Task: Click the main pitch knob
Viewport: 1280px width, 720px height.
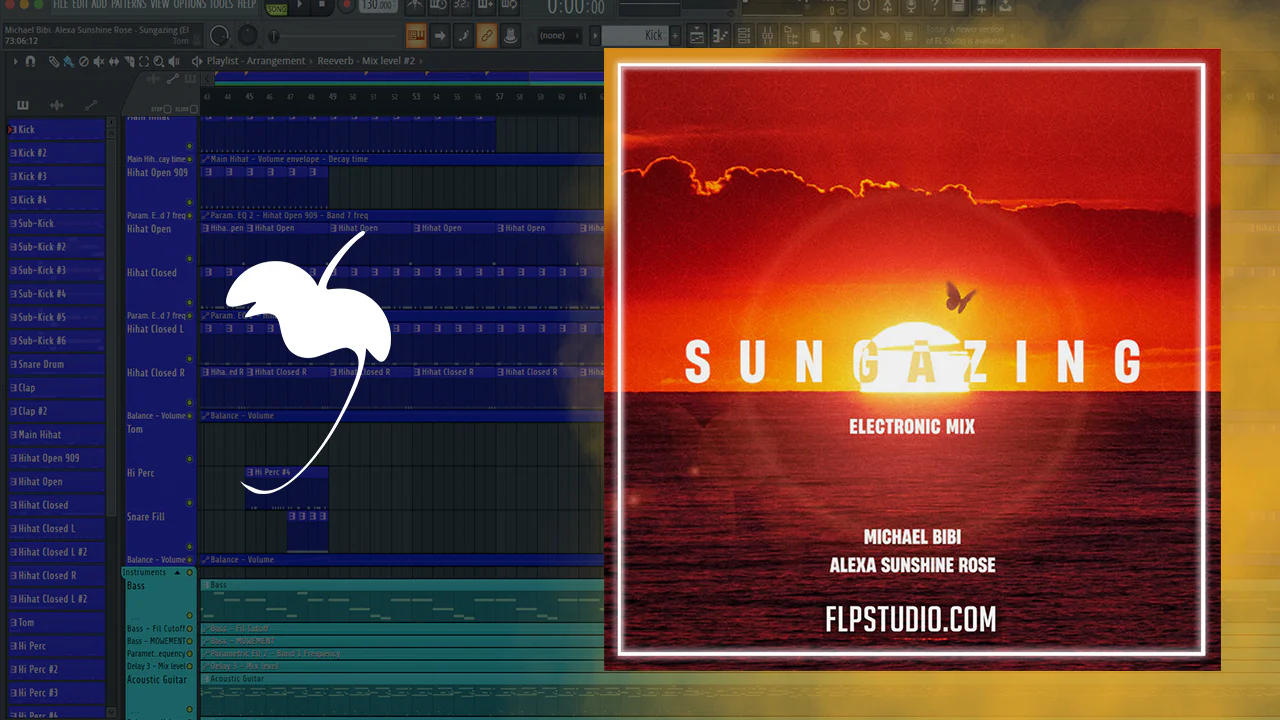Action: click(246, 36)
